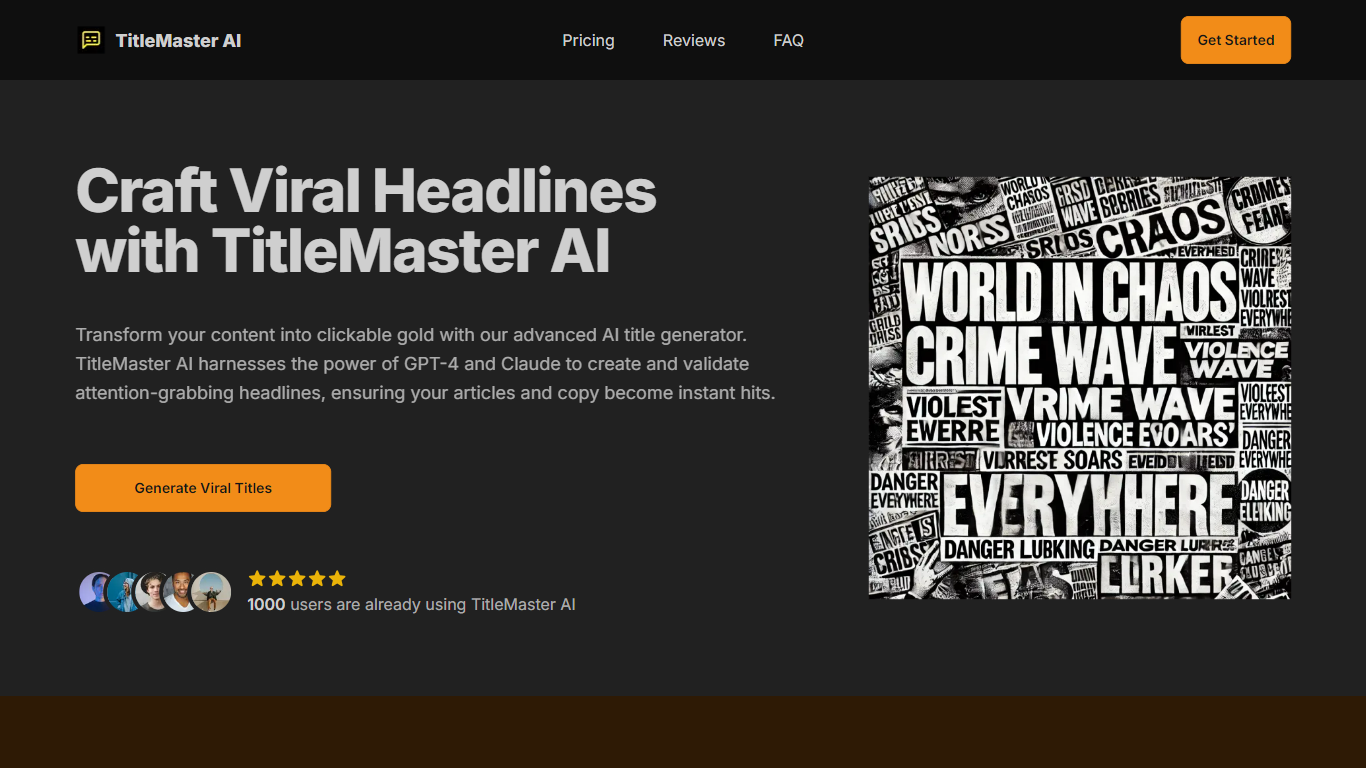1366x768 pixels.
Task: Go to the Pricing section
Action: pos(588,40)
